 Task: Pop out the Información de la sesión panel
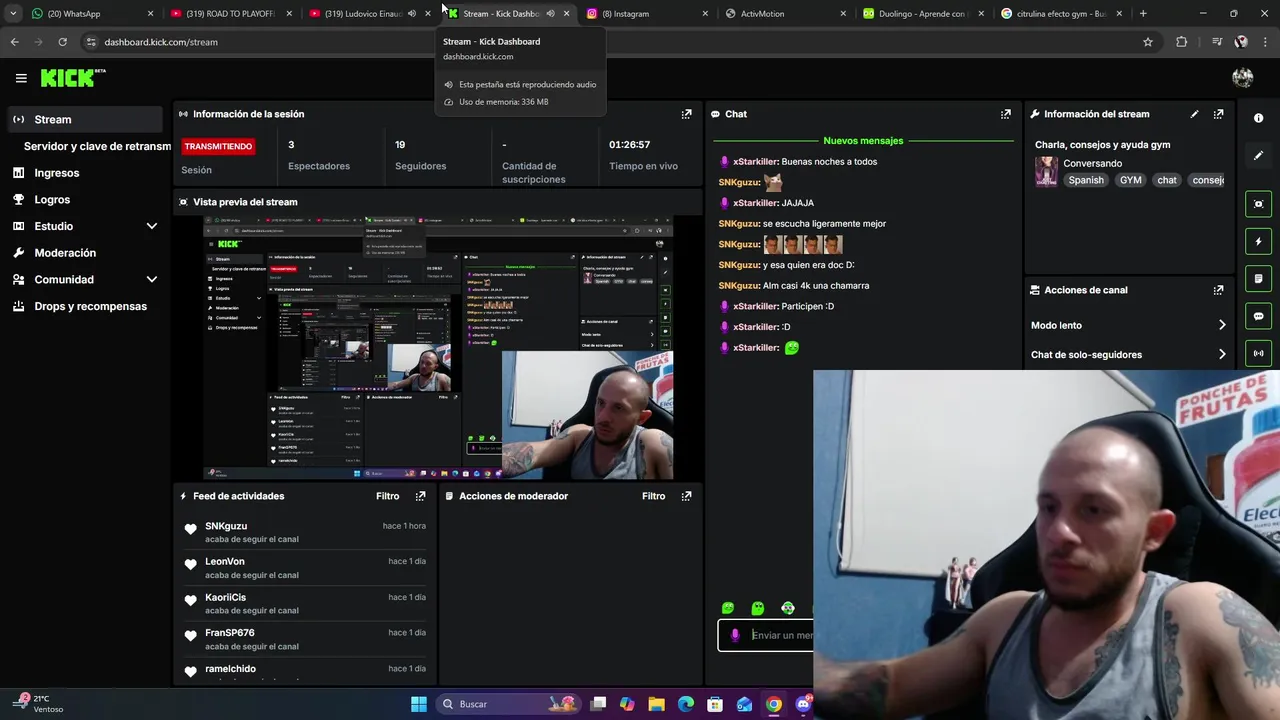pos(686,114)
